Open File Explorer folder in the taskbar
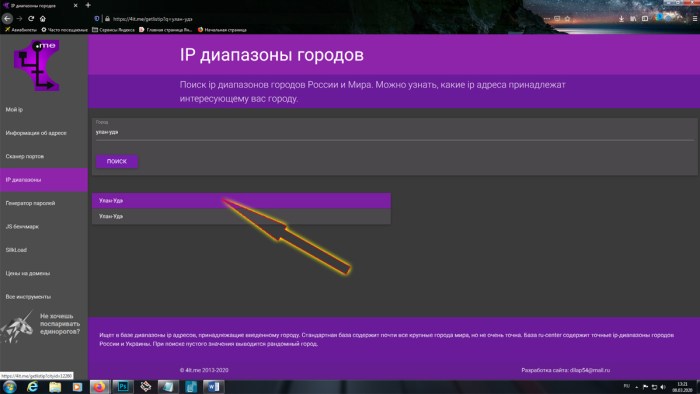 point(55,386)
